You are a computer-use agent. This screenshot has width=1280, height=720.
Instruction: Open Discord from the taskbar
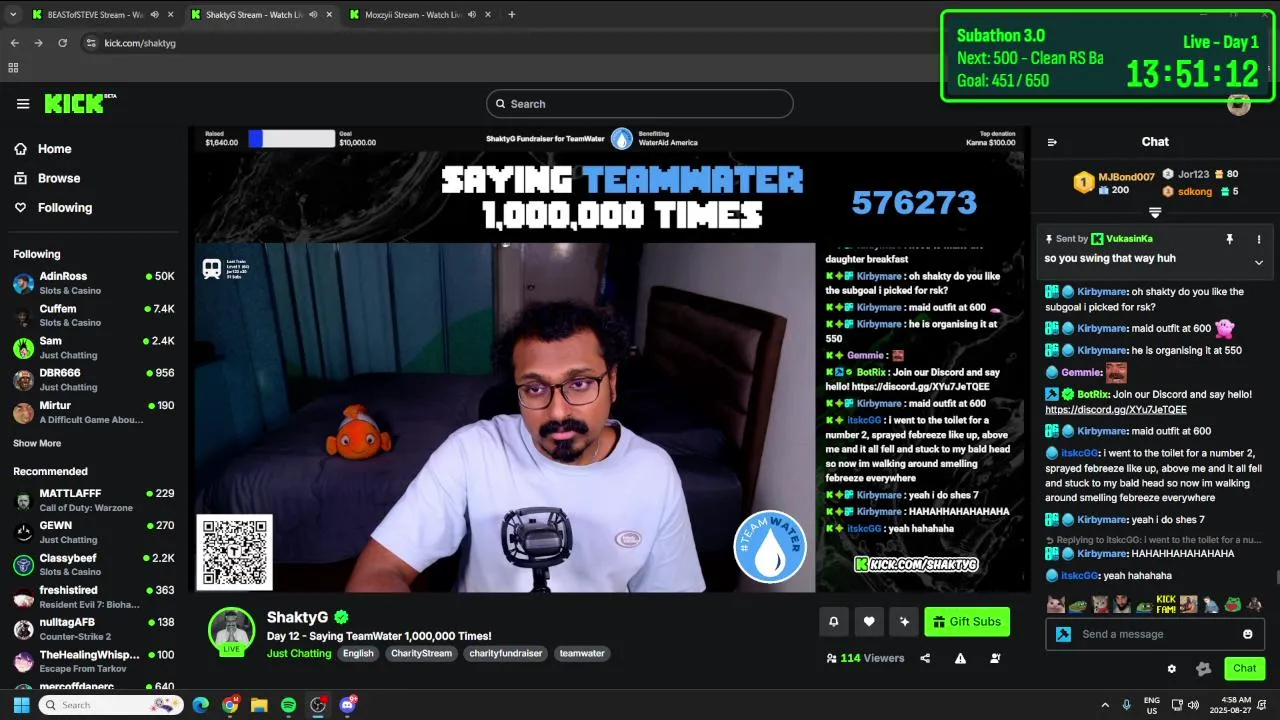pos(347,705)
